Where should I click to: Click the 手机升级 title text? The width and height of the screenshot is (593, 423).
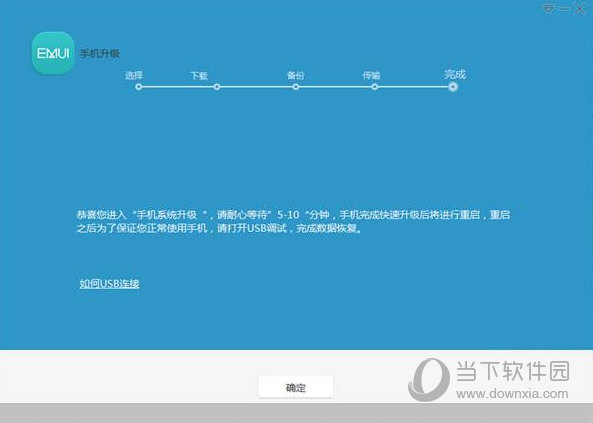100,54
